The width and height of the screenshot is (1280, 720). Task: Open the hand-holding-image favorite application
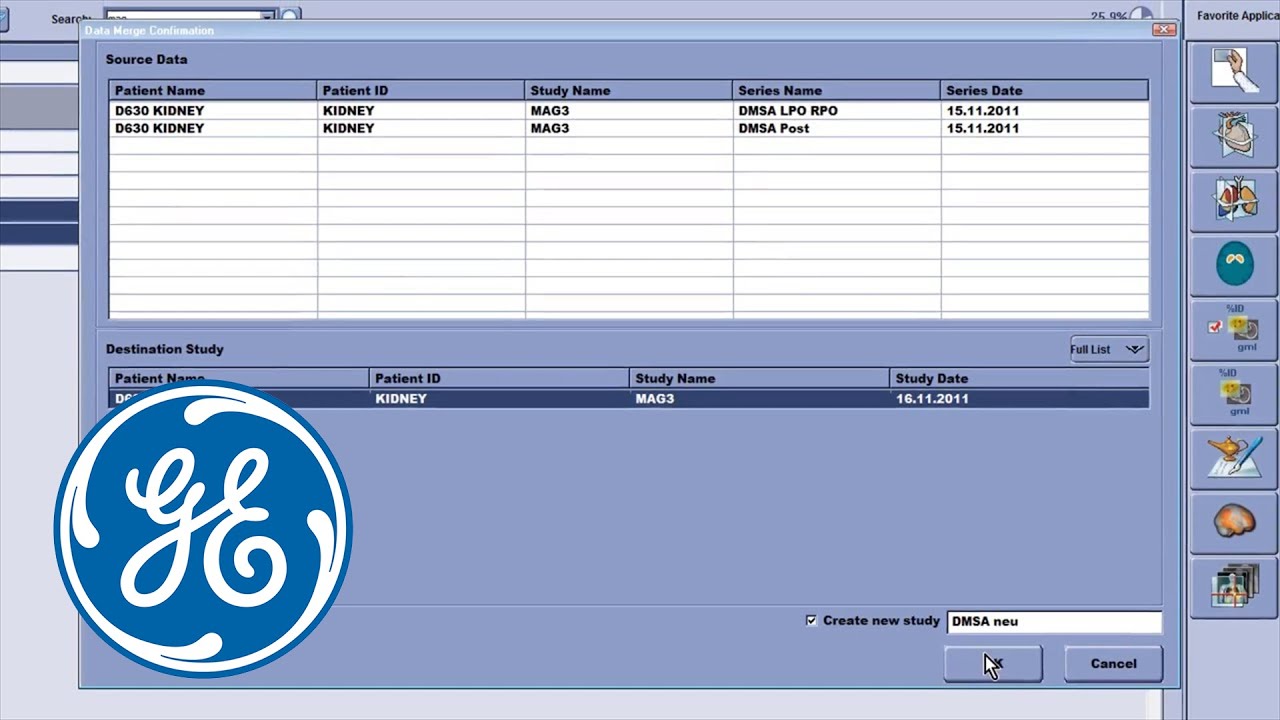(1233, 71)
